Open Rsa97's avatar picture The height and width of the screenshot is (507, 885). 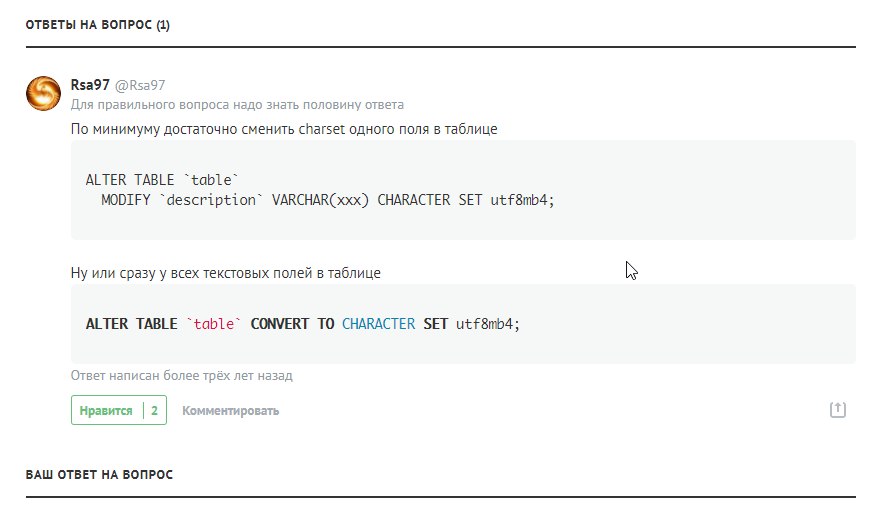[x=43, y=93]
